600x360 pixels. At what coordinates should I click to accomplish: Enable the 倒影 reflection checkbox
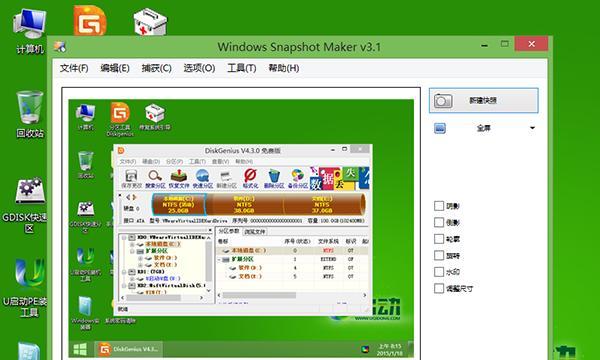point(439,222)
